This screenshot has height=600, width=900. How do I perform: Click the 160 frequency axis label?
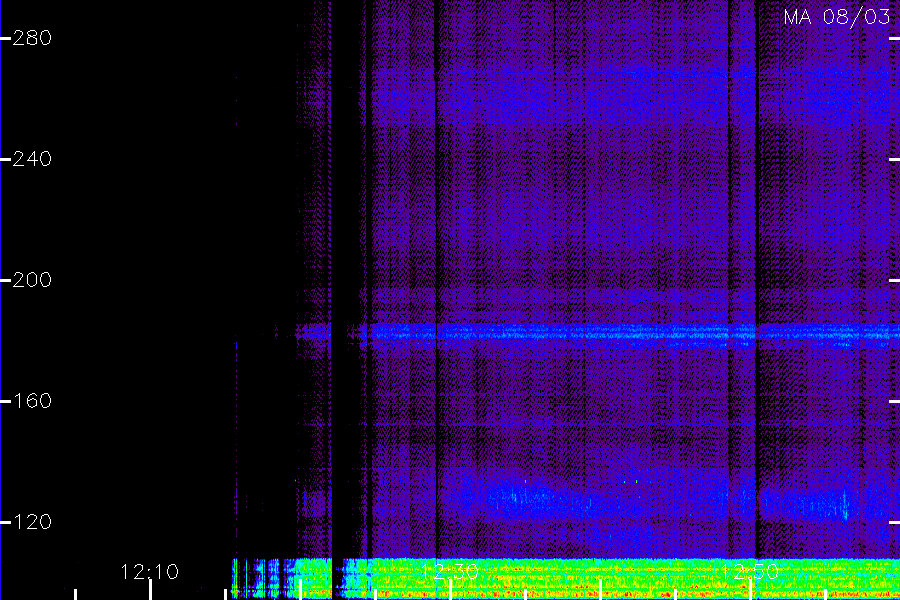[x=32, y=401]
